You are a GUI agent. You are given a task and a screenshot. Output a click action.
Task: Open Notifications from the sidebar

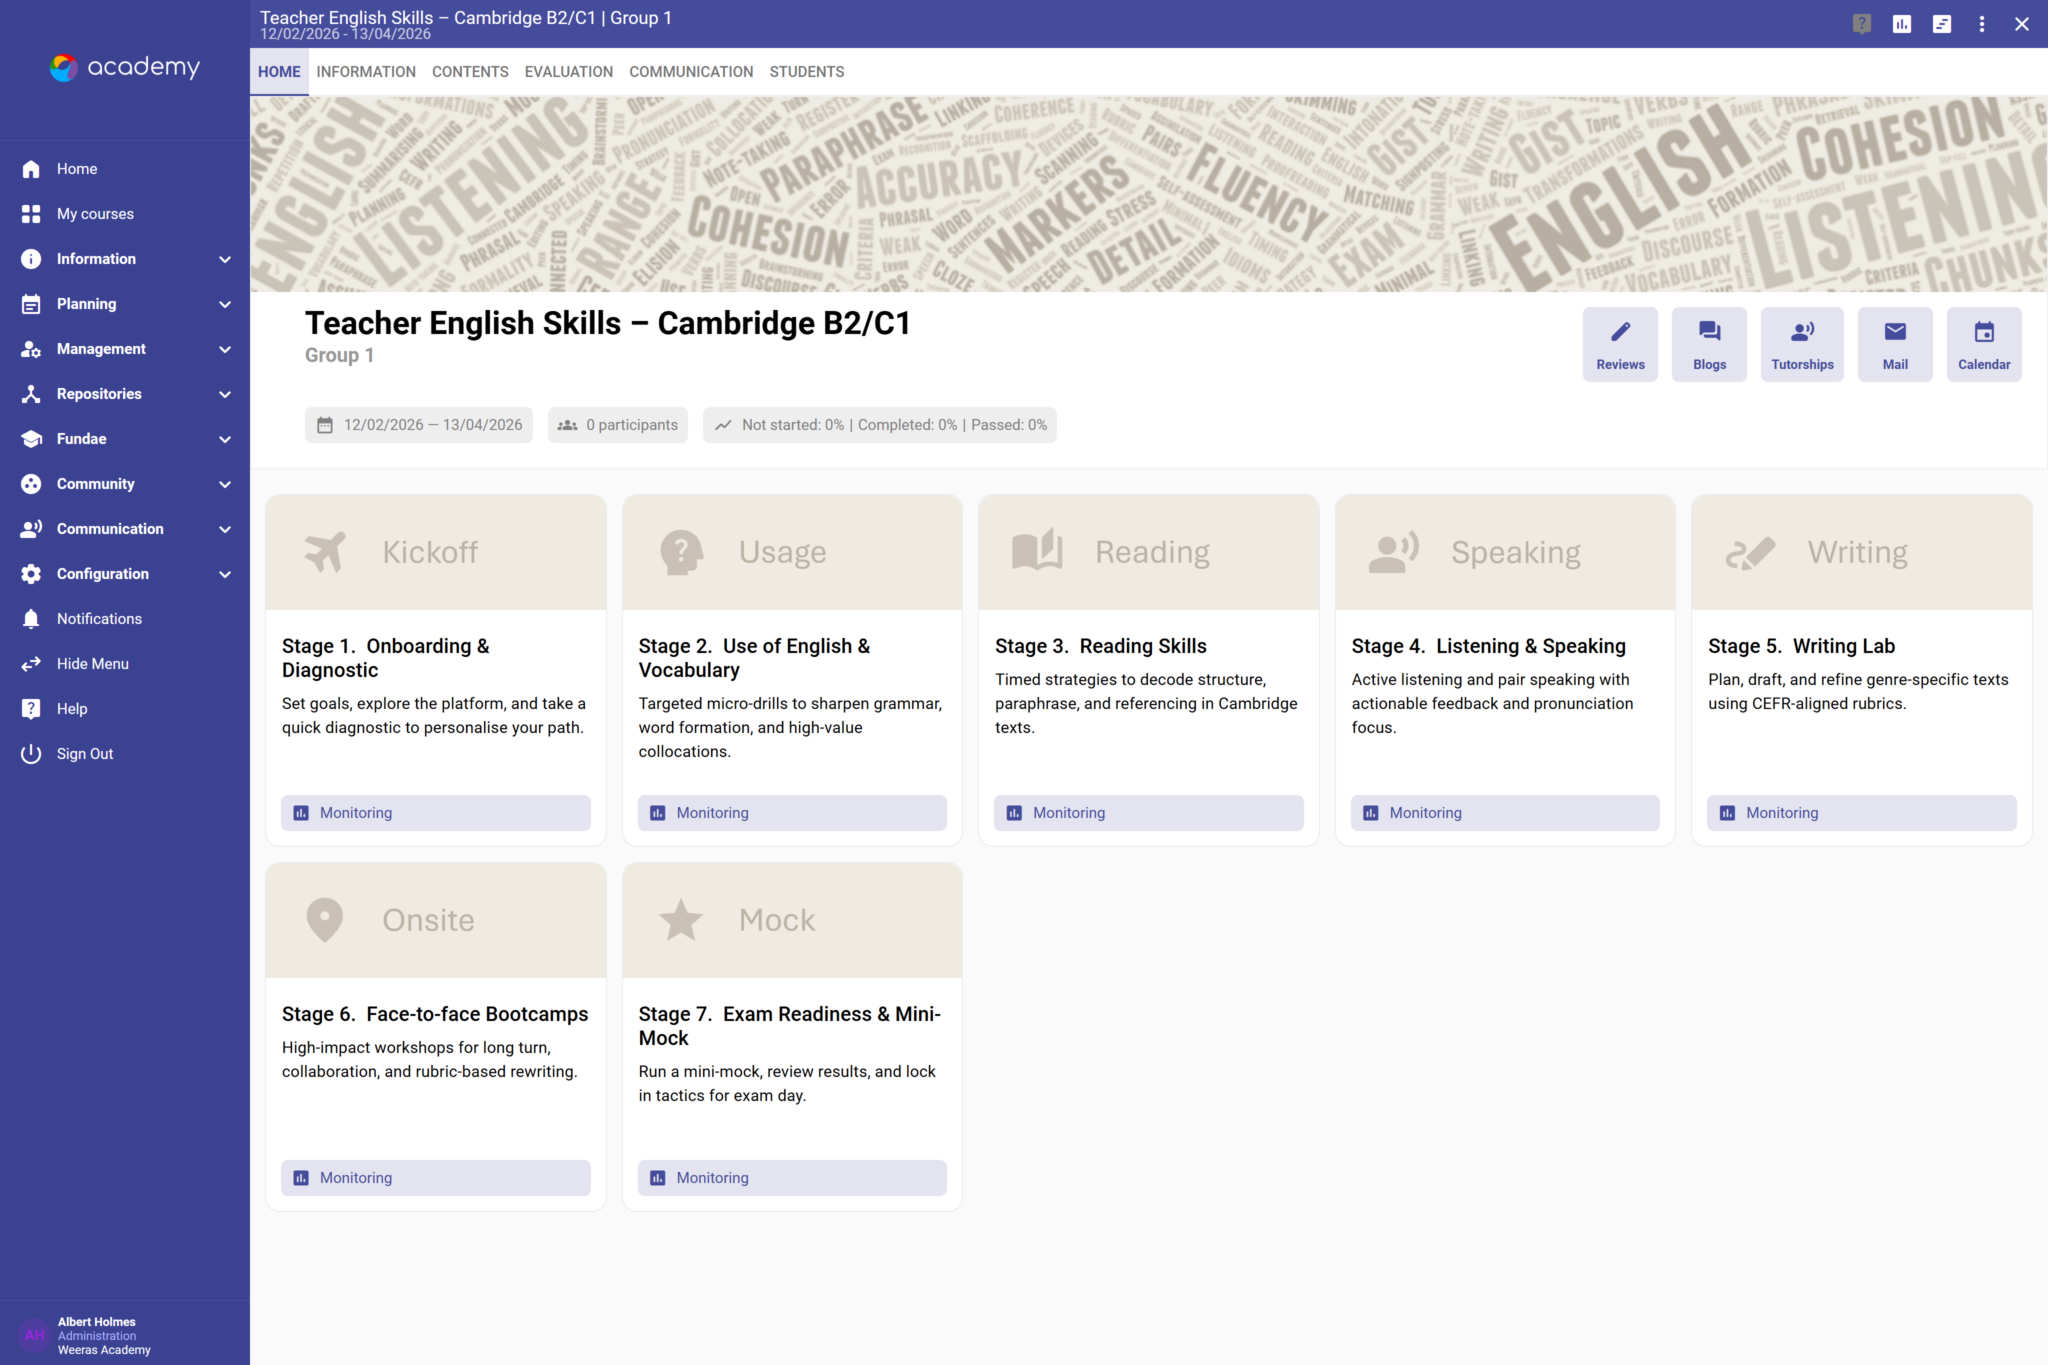click(99, 618)
